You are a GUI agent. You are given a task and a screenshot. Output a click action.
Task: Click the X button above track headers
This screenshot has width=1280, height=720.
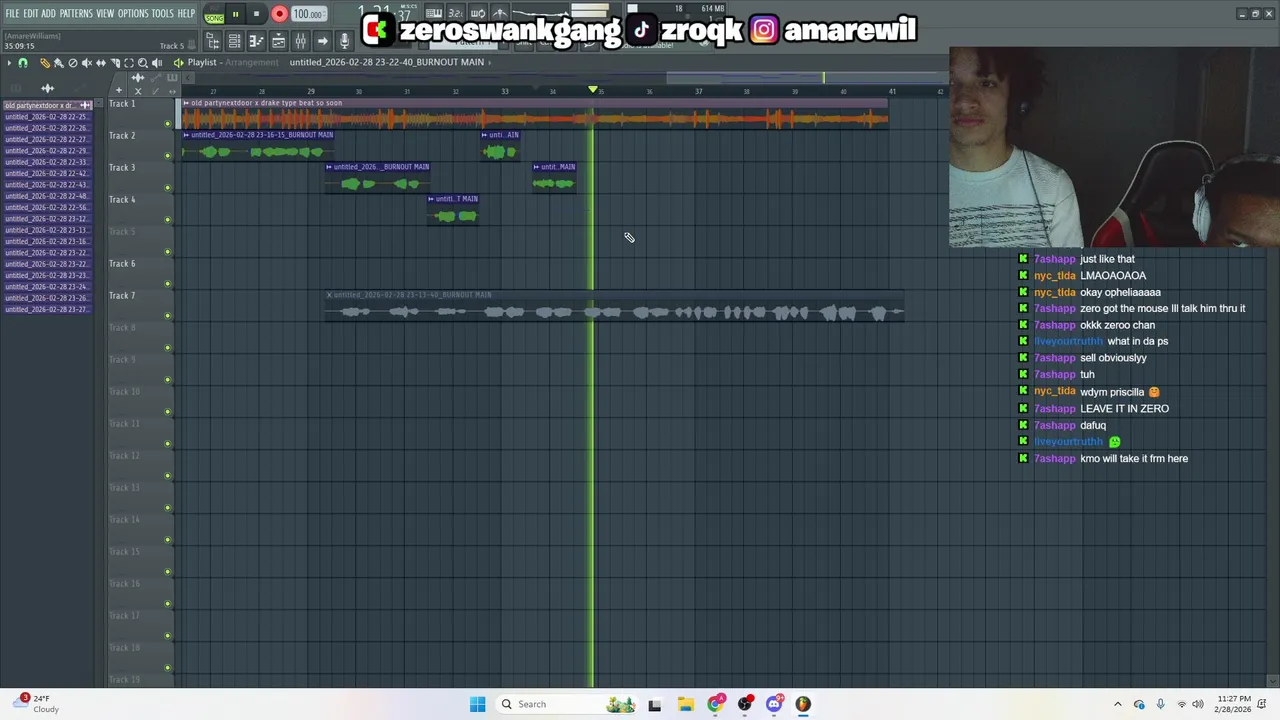click(x=138, y=90)
